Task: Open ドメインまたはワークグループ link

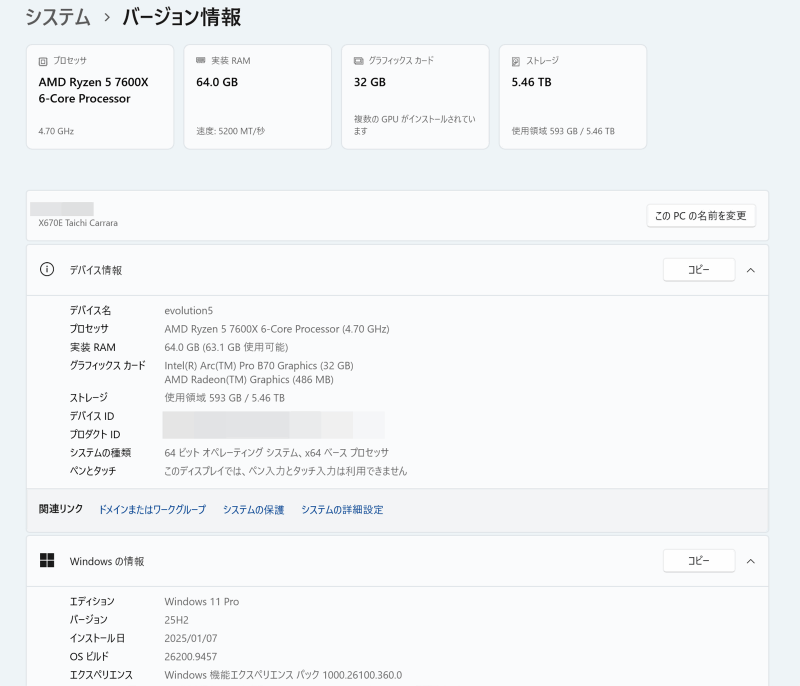Action: tap(152, 510)
